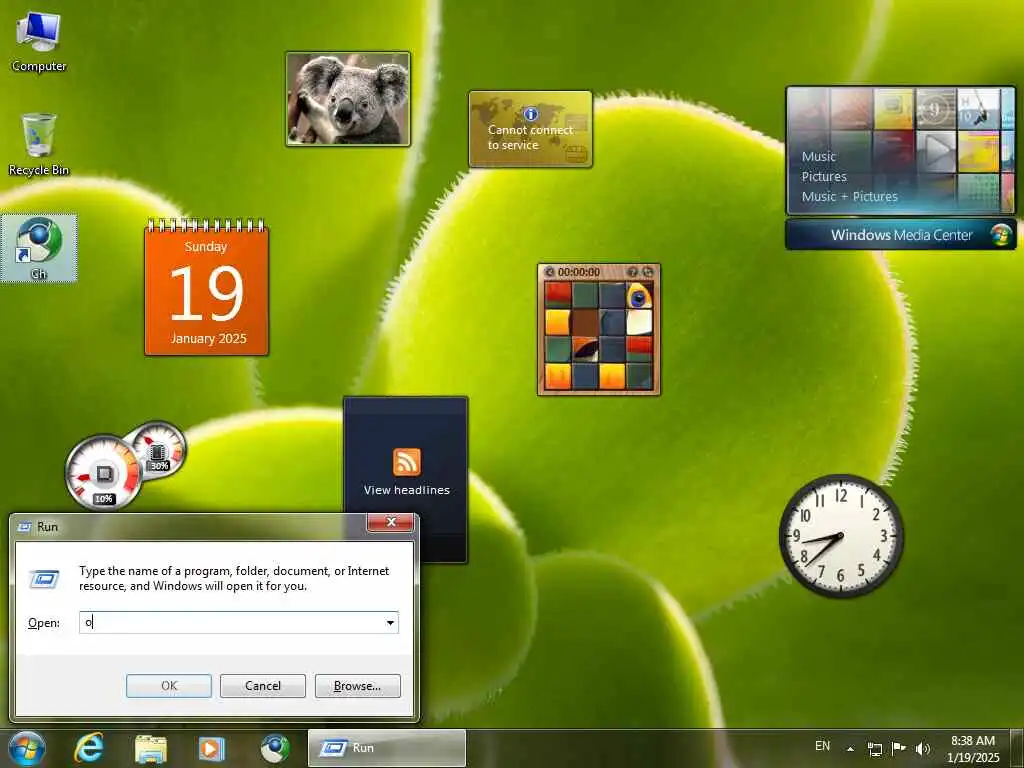Open the Action Center flag icon
Screen dimensions: 1024x768
pos(899,748)
